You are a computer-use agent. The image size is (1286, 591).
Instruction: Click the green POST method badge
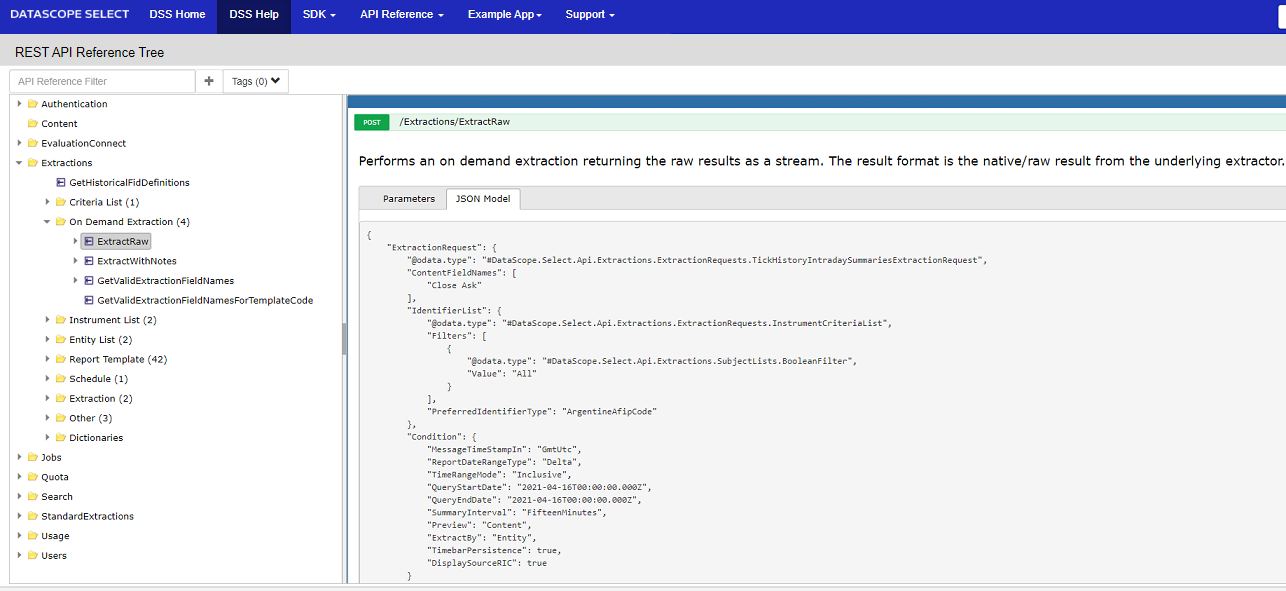pyautogui.click(x=372, y=122)
